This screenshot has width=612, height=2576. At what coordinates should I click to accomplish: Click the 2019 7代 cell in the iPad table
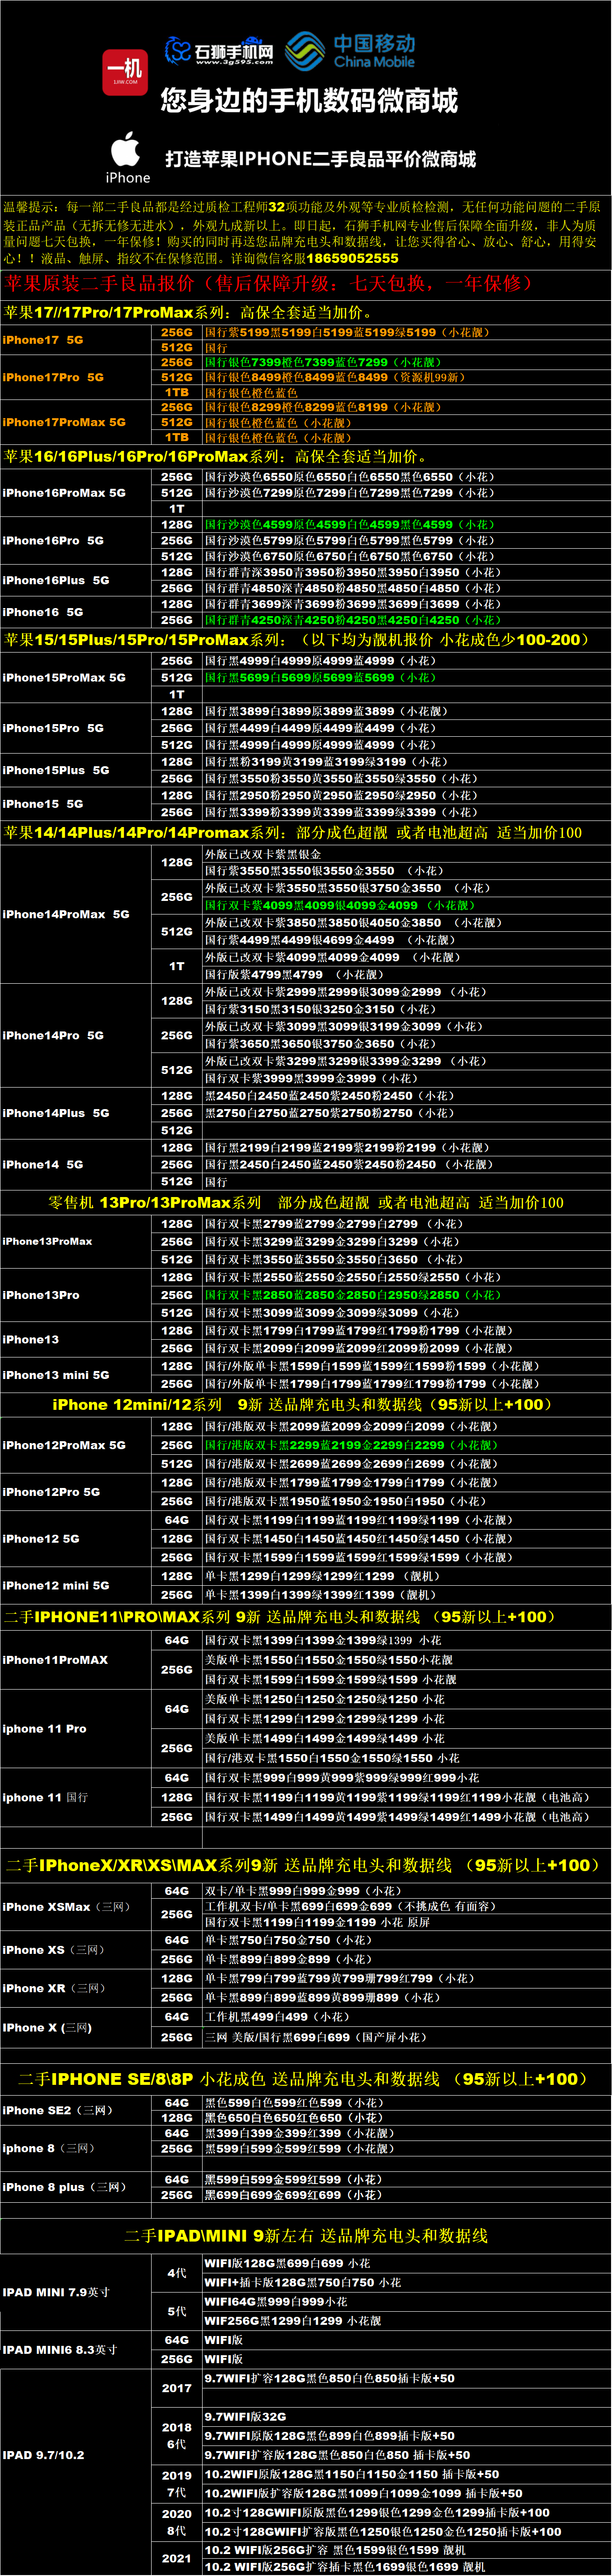177,2484
